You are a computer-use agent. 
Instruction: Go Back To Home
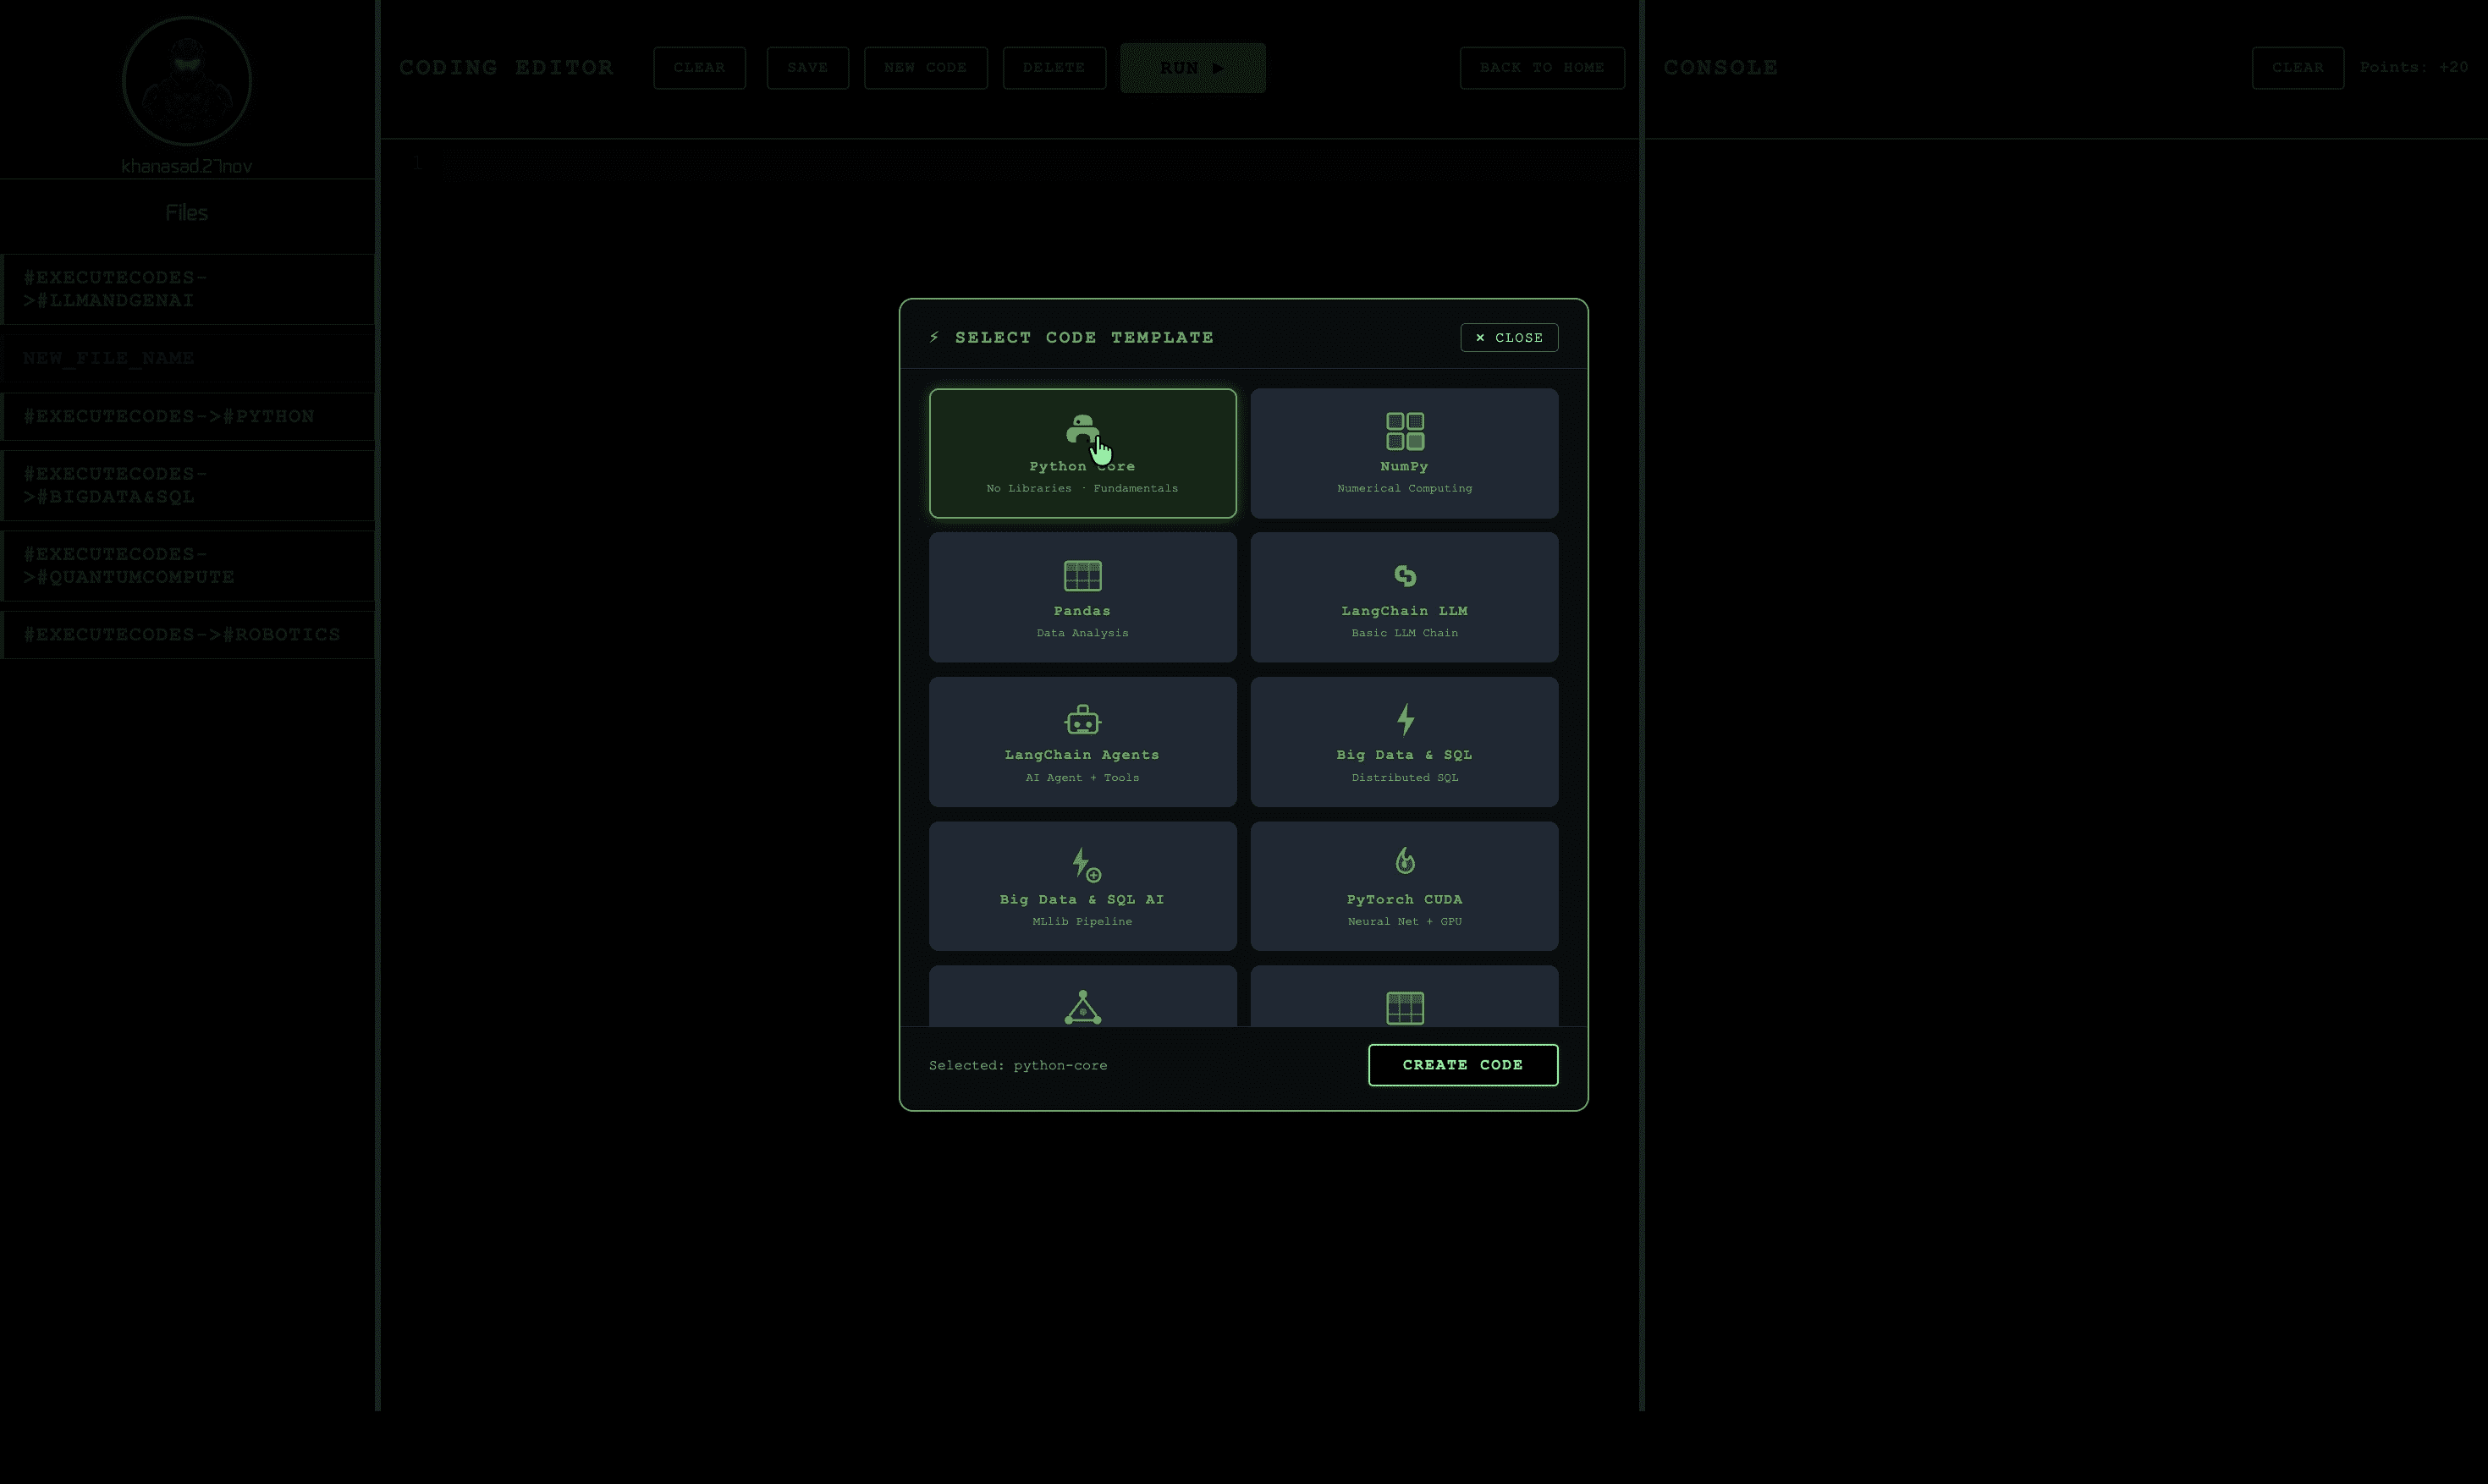tap(1542, 68)
